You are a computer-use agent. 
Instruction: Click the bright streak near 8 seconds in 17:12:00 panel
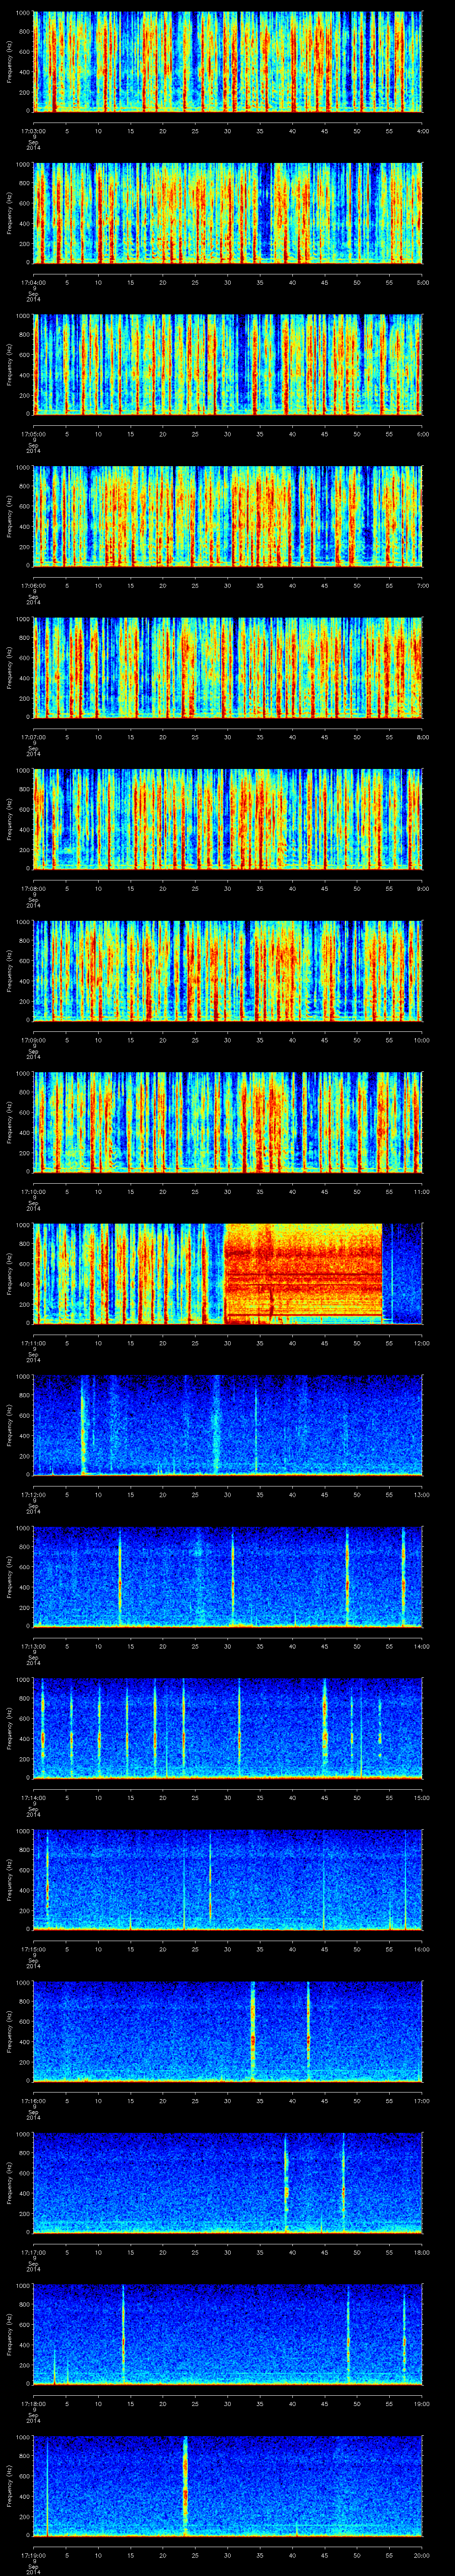[83, 1424]
